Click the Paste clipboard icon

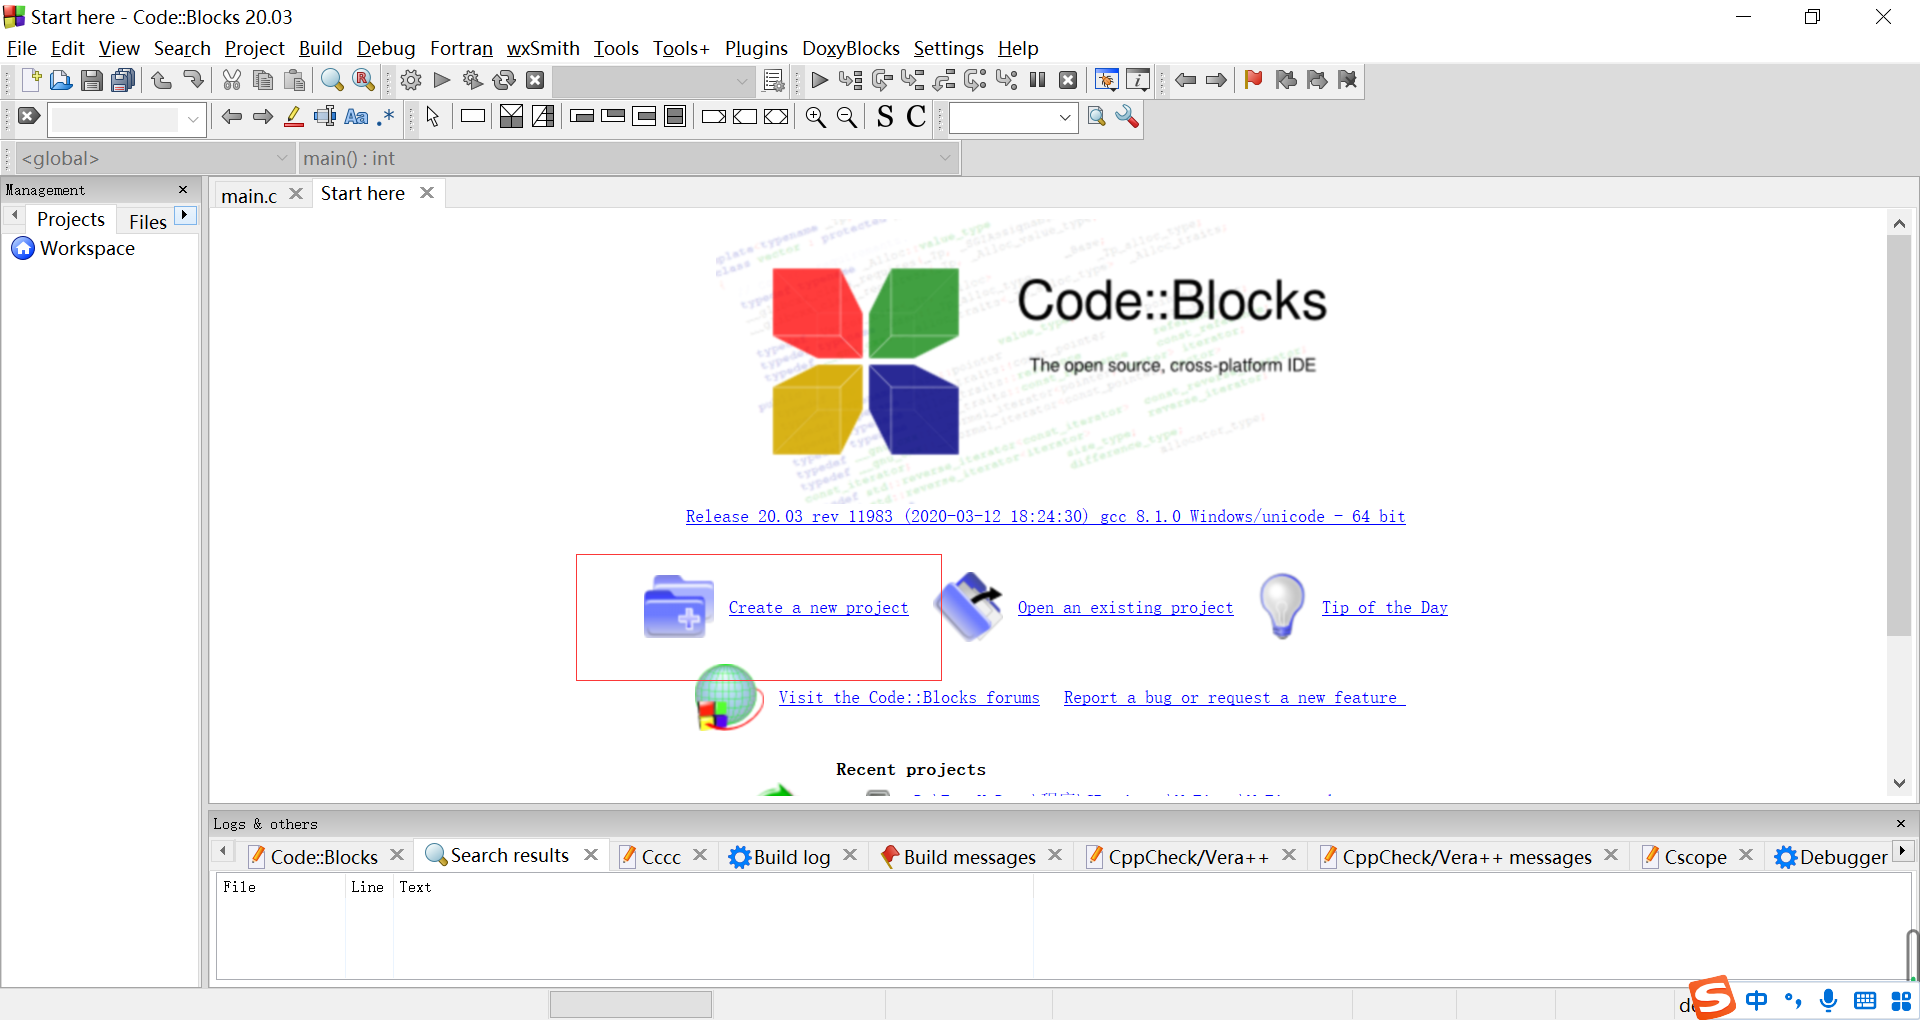point(294,80)
